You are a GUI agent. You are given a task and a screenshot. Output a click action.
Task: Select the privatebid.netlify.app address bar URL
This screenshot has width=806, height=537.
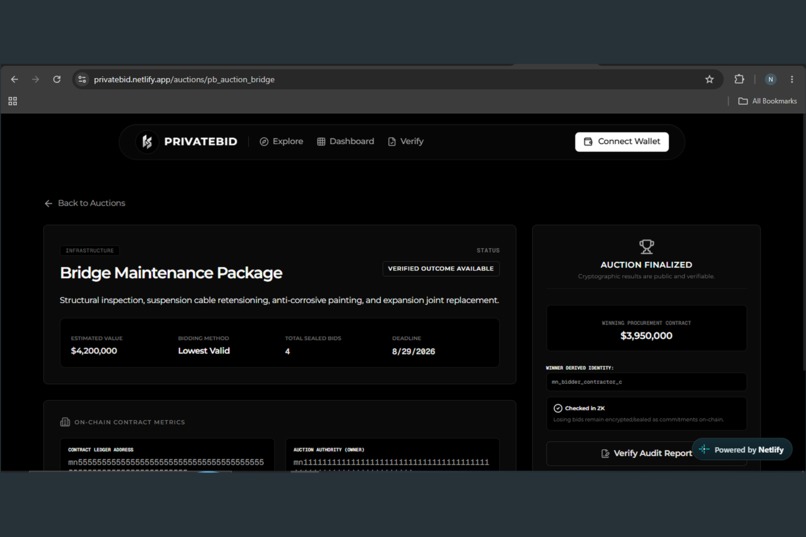click(x=184, y=79)
